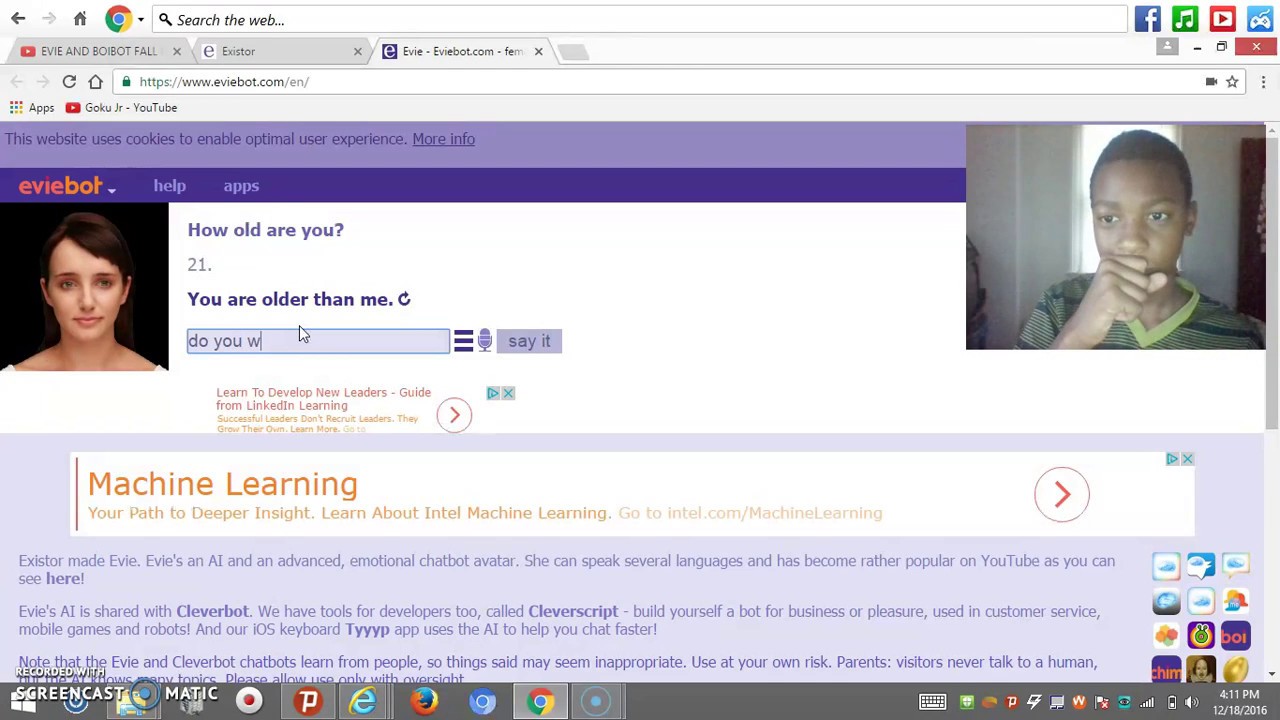Open the orange hexagons app icon

pyautogui.click(x=1166, y=635)
